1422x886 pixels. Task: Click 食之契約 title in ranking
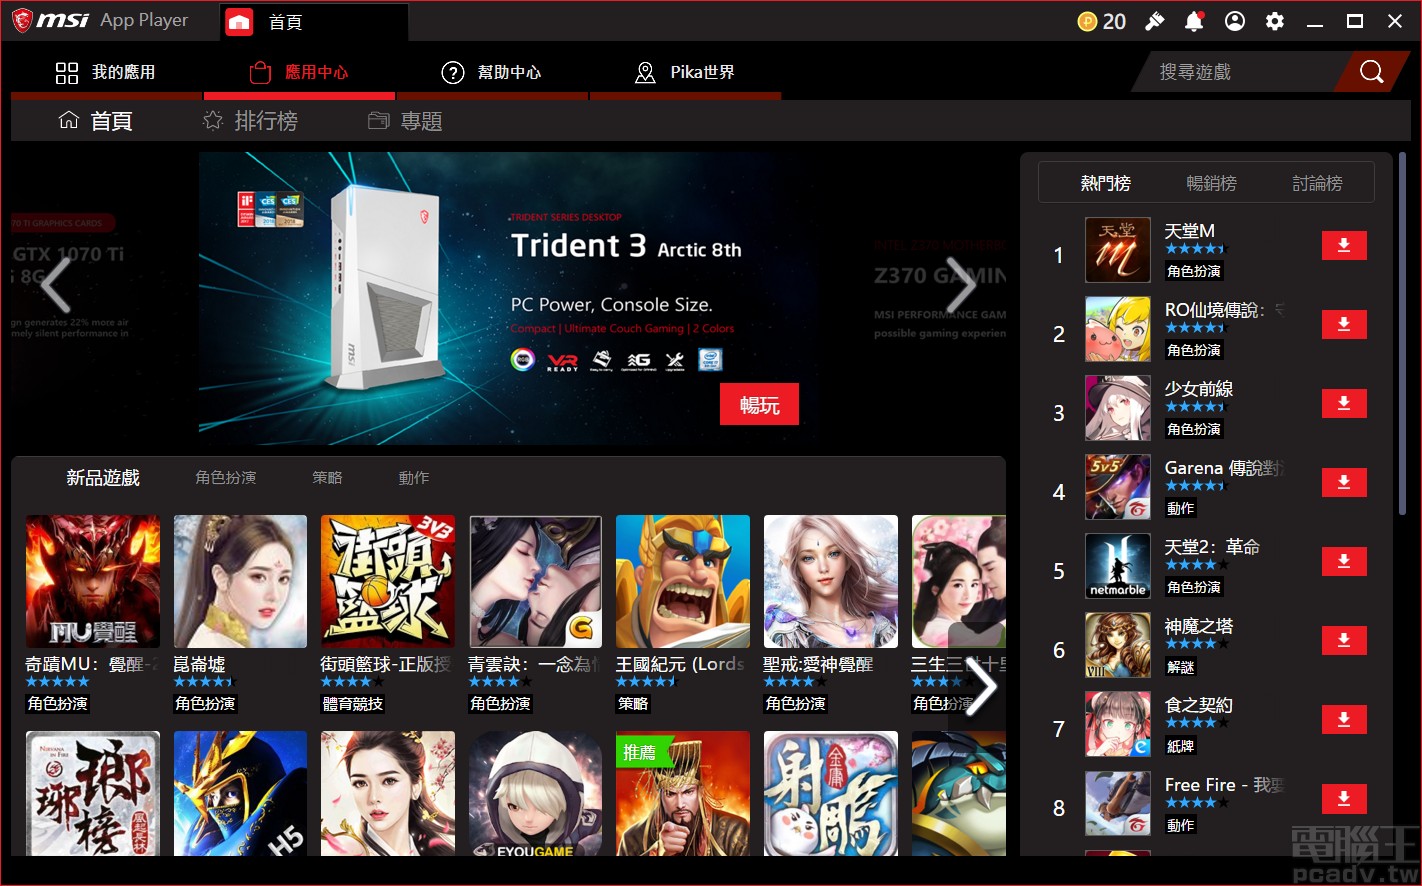(1199, 704)
